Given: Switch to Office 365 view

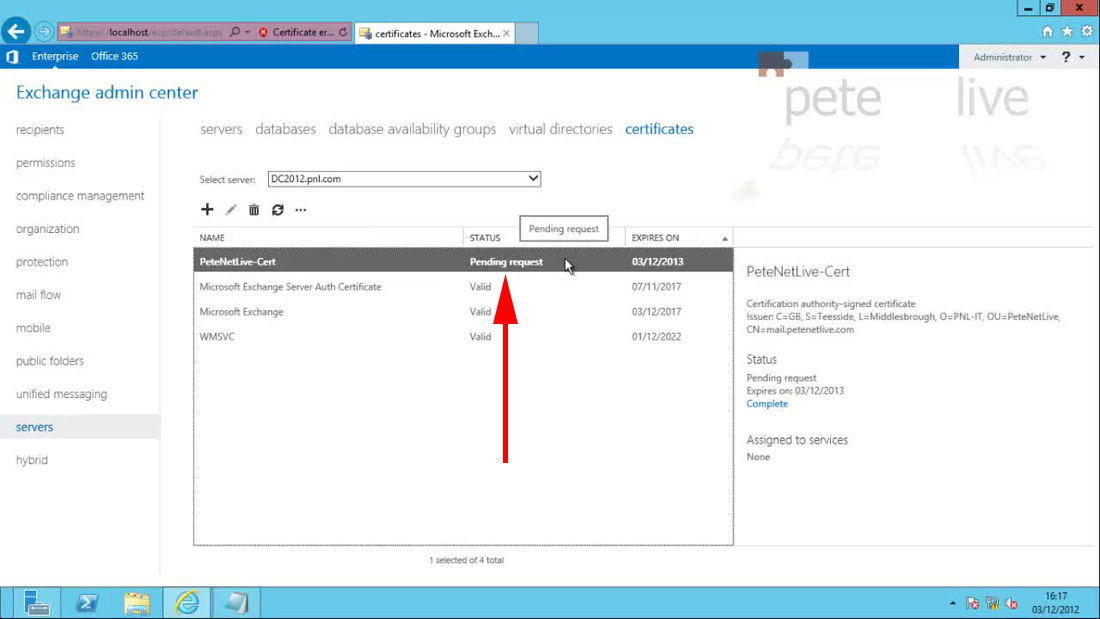Looking at the screenshot, I should click(114, 56).
